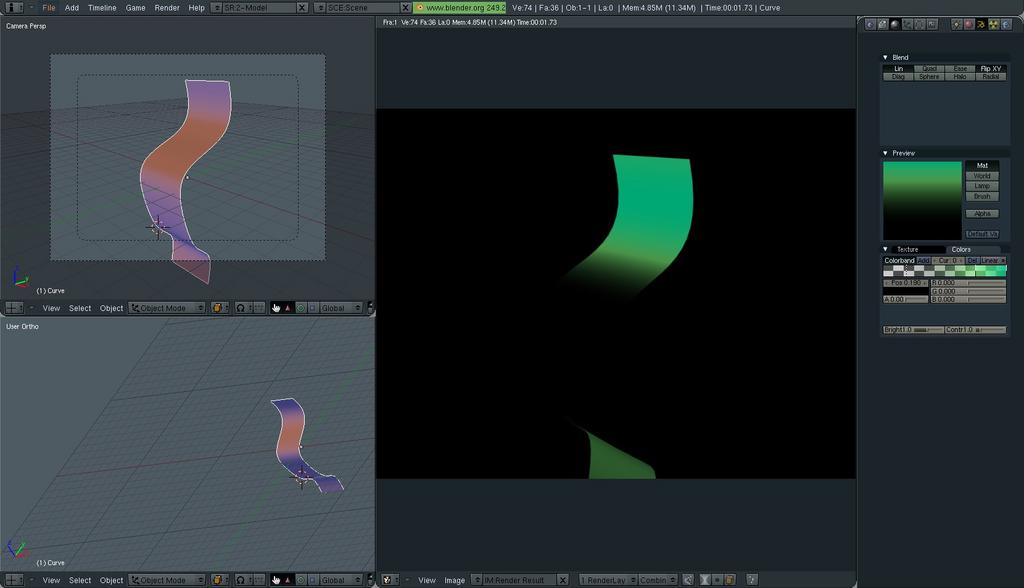Click the Del colorband stop button

point(972,261)
